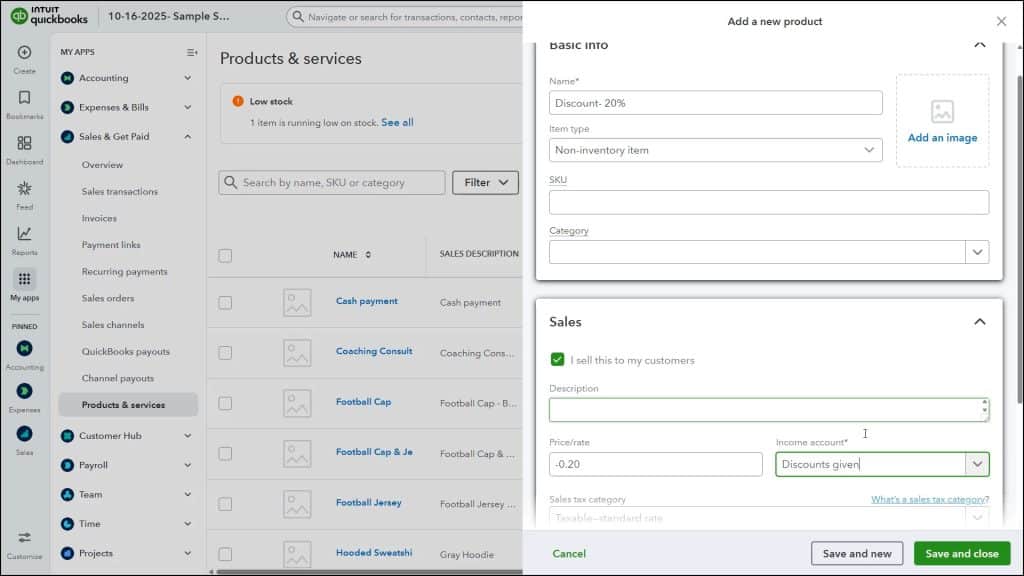Click the Save and close button
Image resolution: width=1024 pixels, height=576 pixels.
[x=962, y=553]
